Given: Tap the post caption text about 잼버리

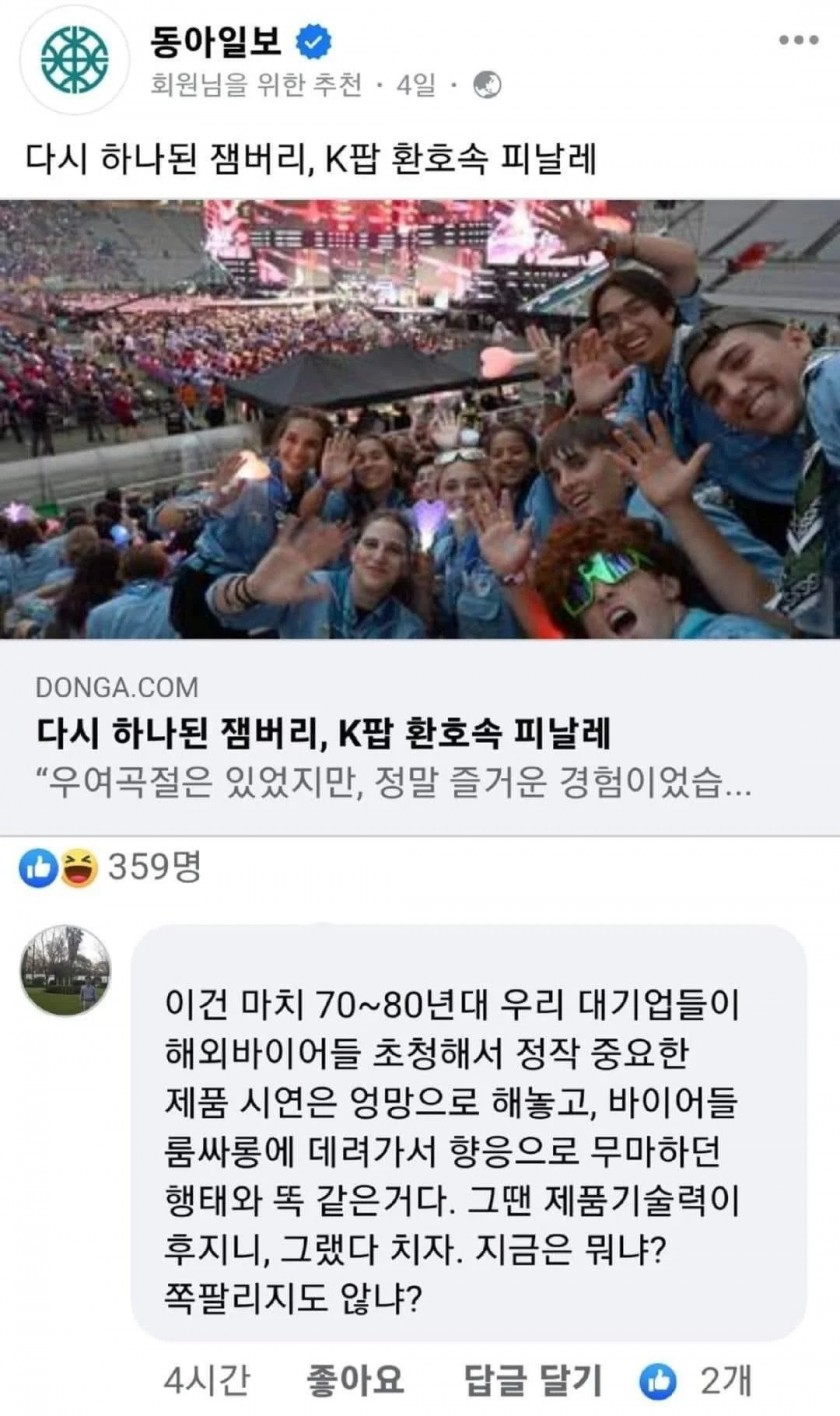Looking at the screenshot, I should pos(310,160).
